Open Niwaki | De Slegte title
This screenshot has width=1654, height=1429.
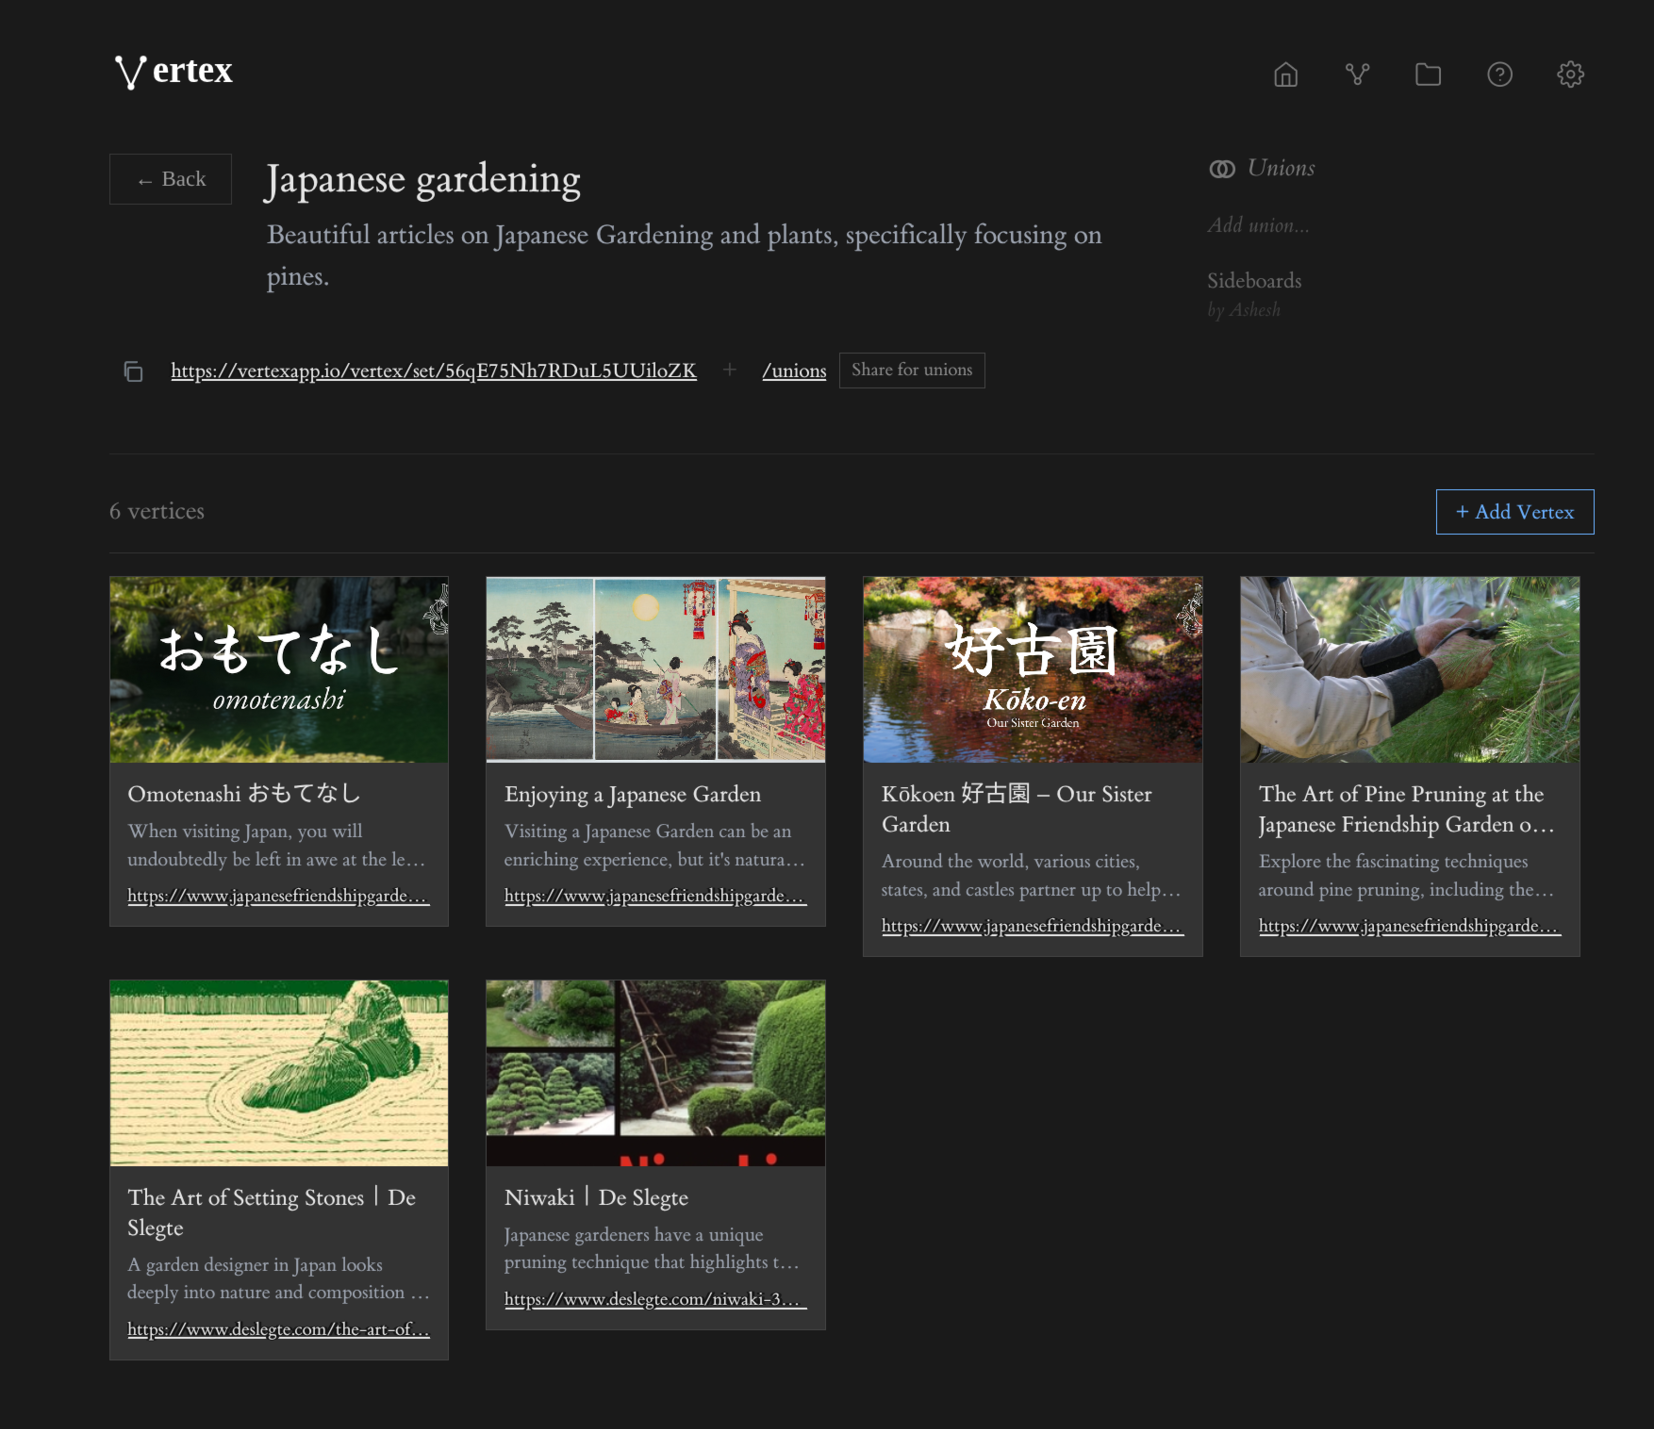[x=596, y=1197]
